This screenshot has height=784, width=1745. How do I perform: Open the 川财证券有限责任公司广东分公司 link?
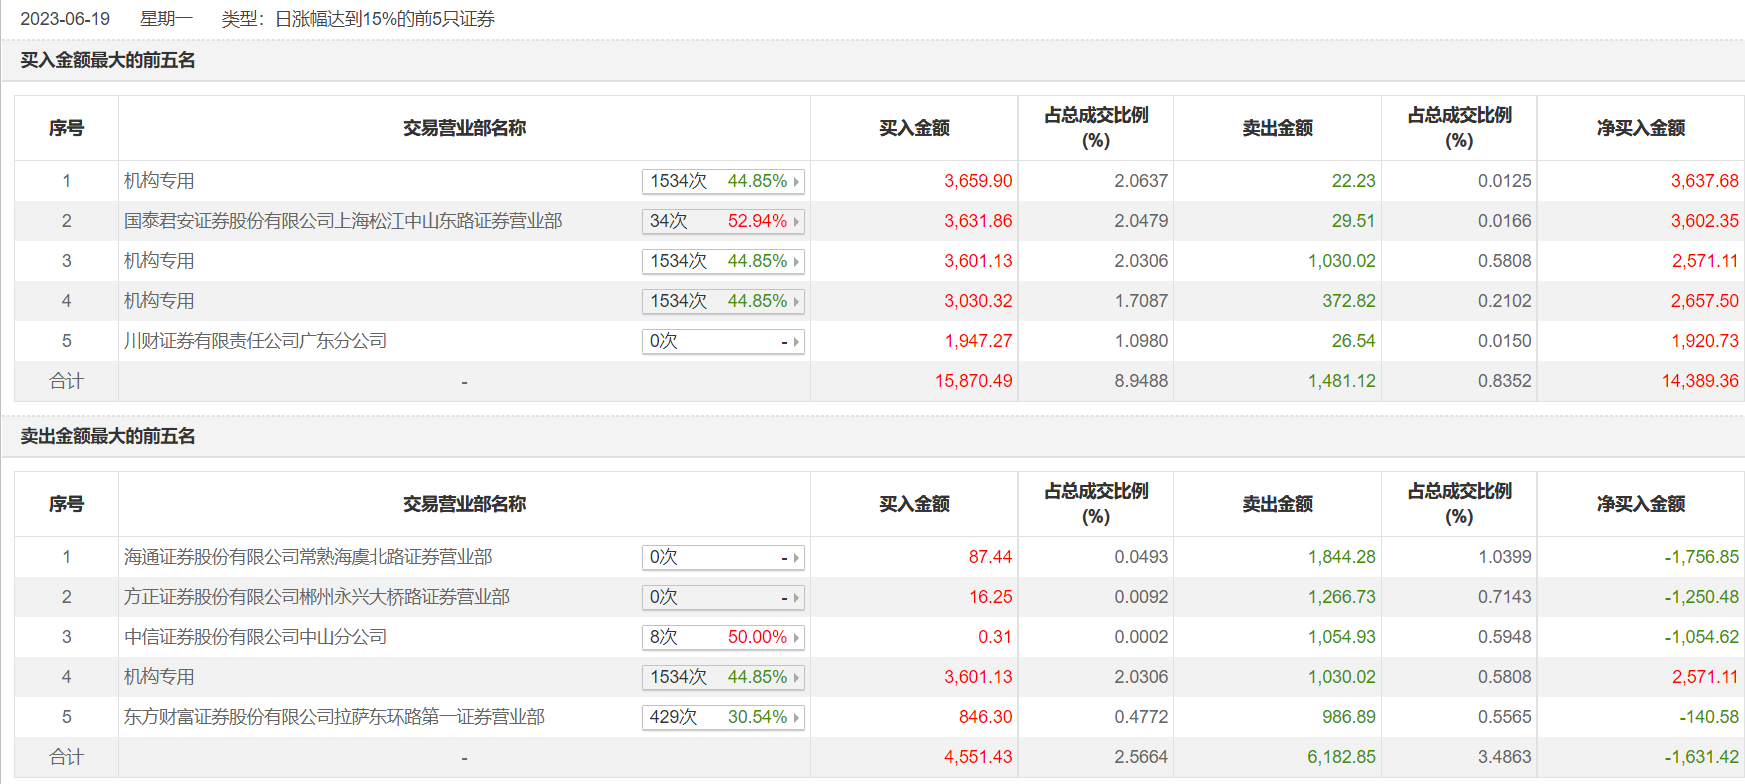255,341
